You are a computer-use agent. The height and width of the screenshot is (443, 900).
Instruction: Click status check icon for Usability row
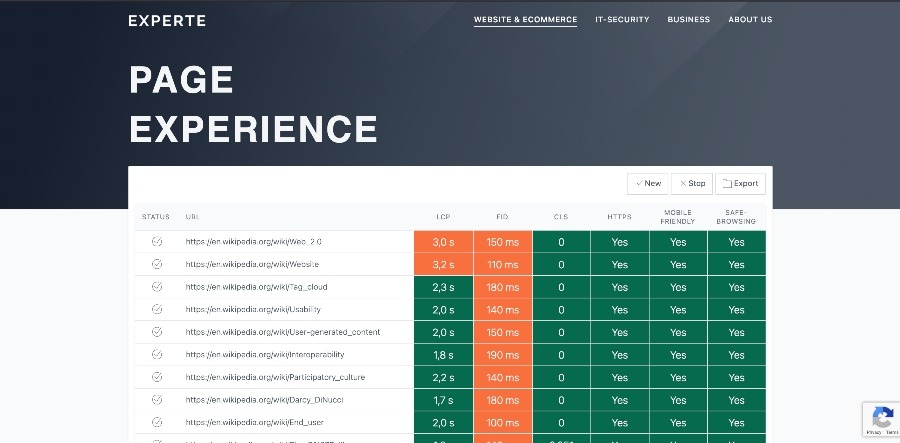point(157,309)
